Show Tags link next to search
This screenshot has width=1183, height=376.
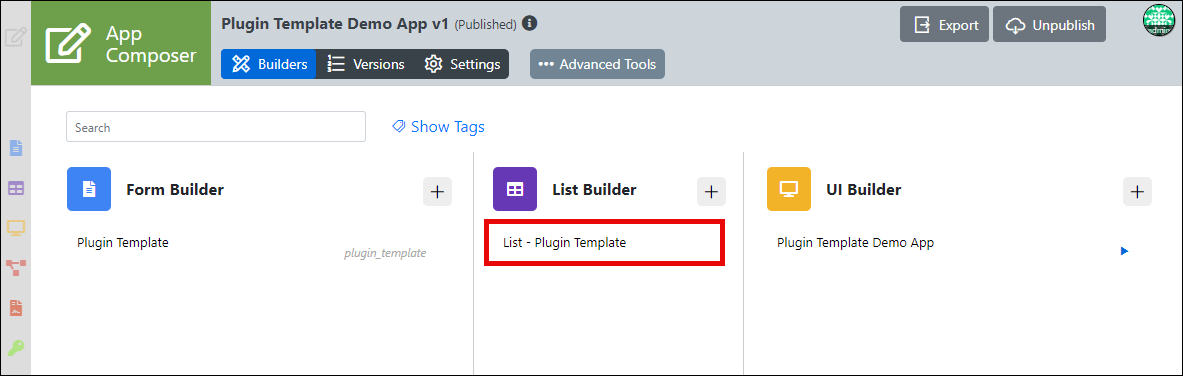click(438, 127)
